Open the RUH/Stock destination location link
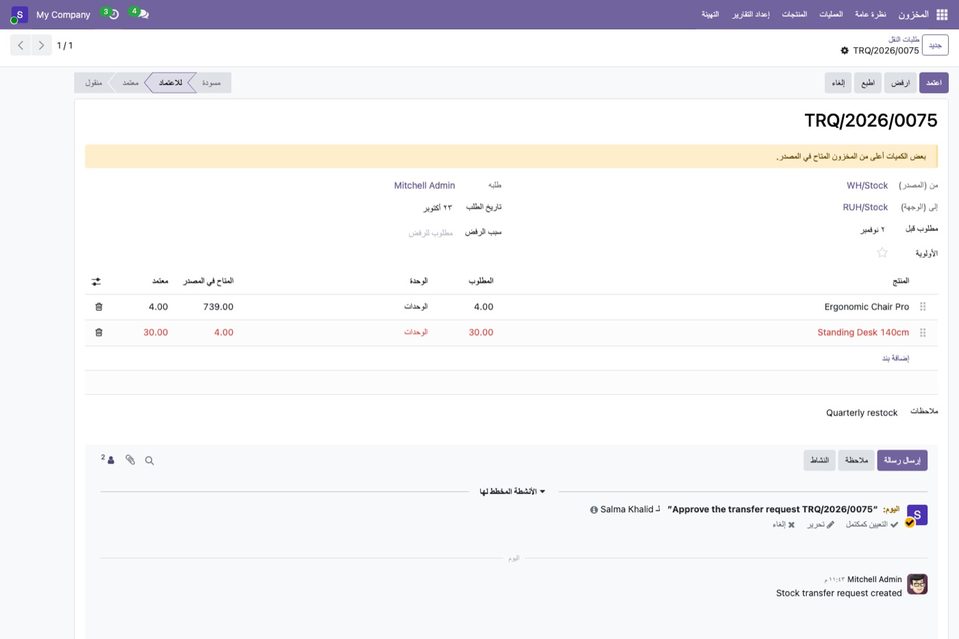 [x=865, y=207]
